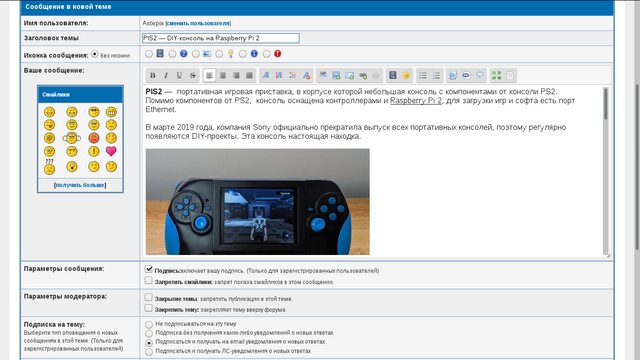Switch editor to source view
This screenshot has width=640, height=360.
[x=510, y=76]
